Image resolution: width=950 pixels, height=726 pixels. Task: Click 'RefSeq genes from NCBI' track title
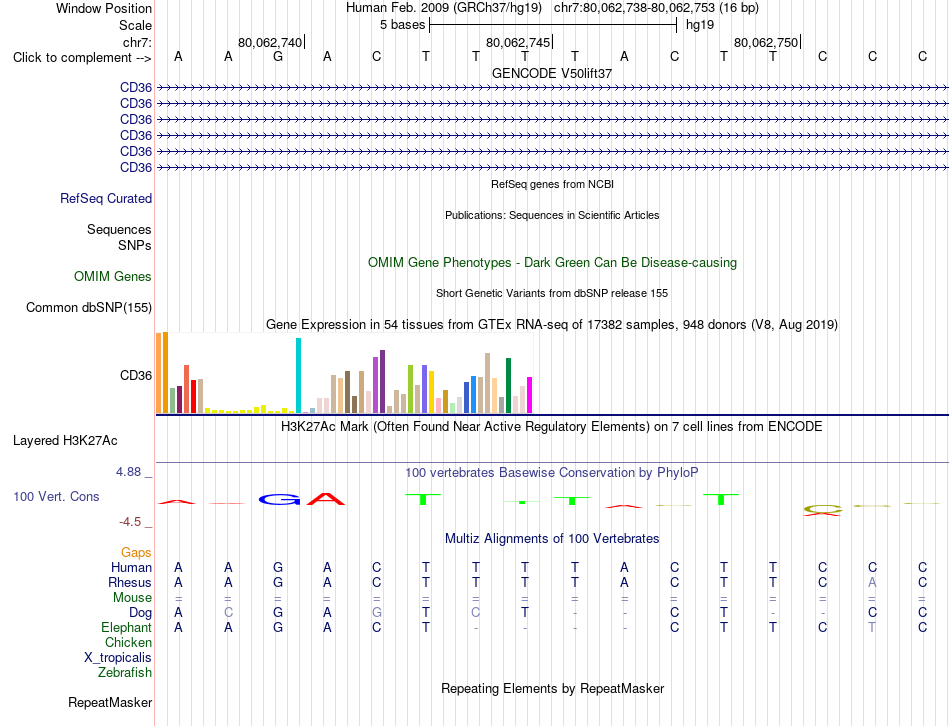tap(553, 184)
